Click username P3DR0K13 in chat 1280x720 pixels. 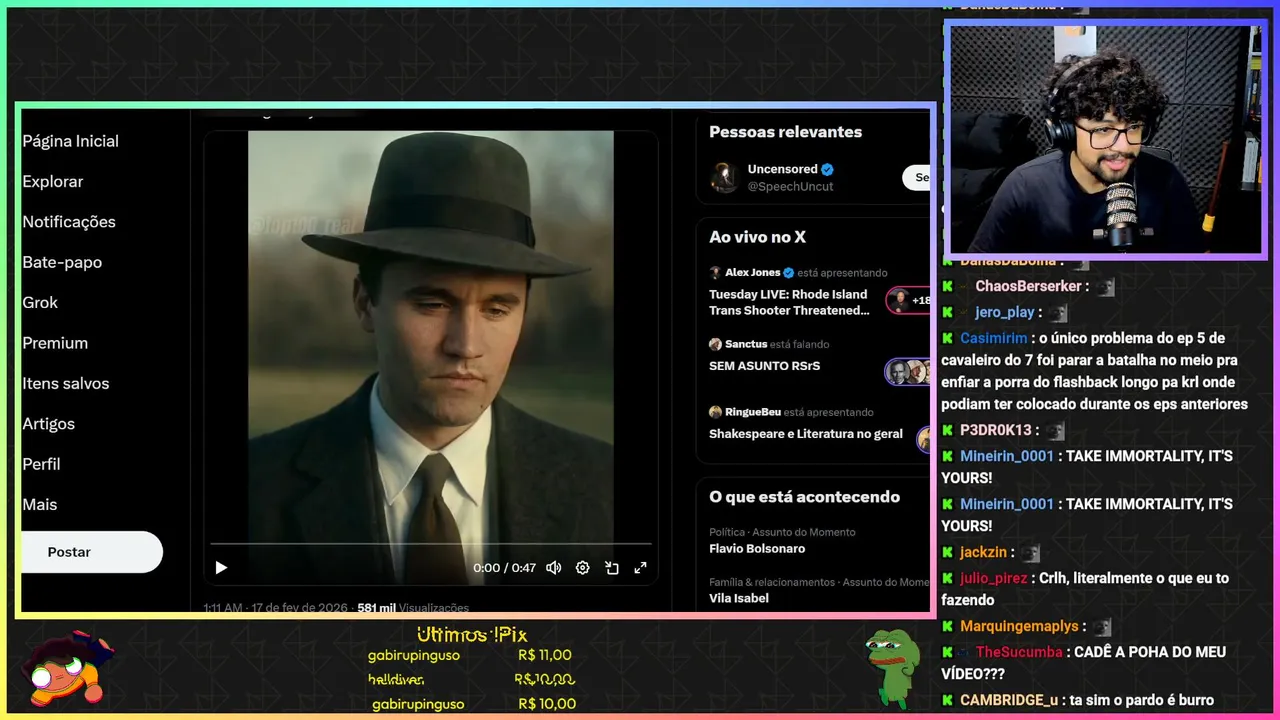(996, 431)
